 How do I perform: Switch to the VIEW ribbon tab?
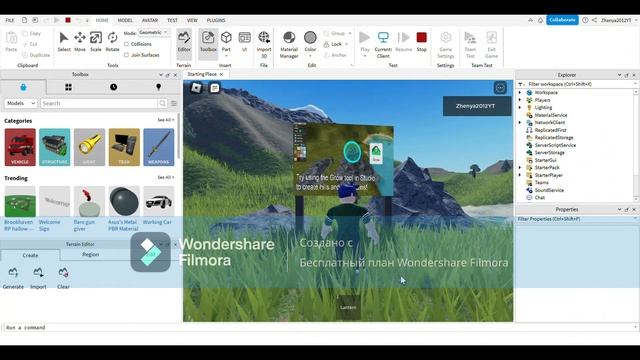pos(192,20)
